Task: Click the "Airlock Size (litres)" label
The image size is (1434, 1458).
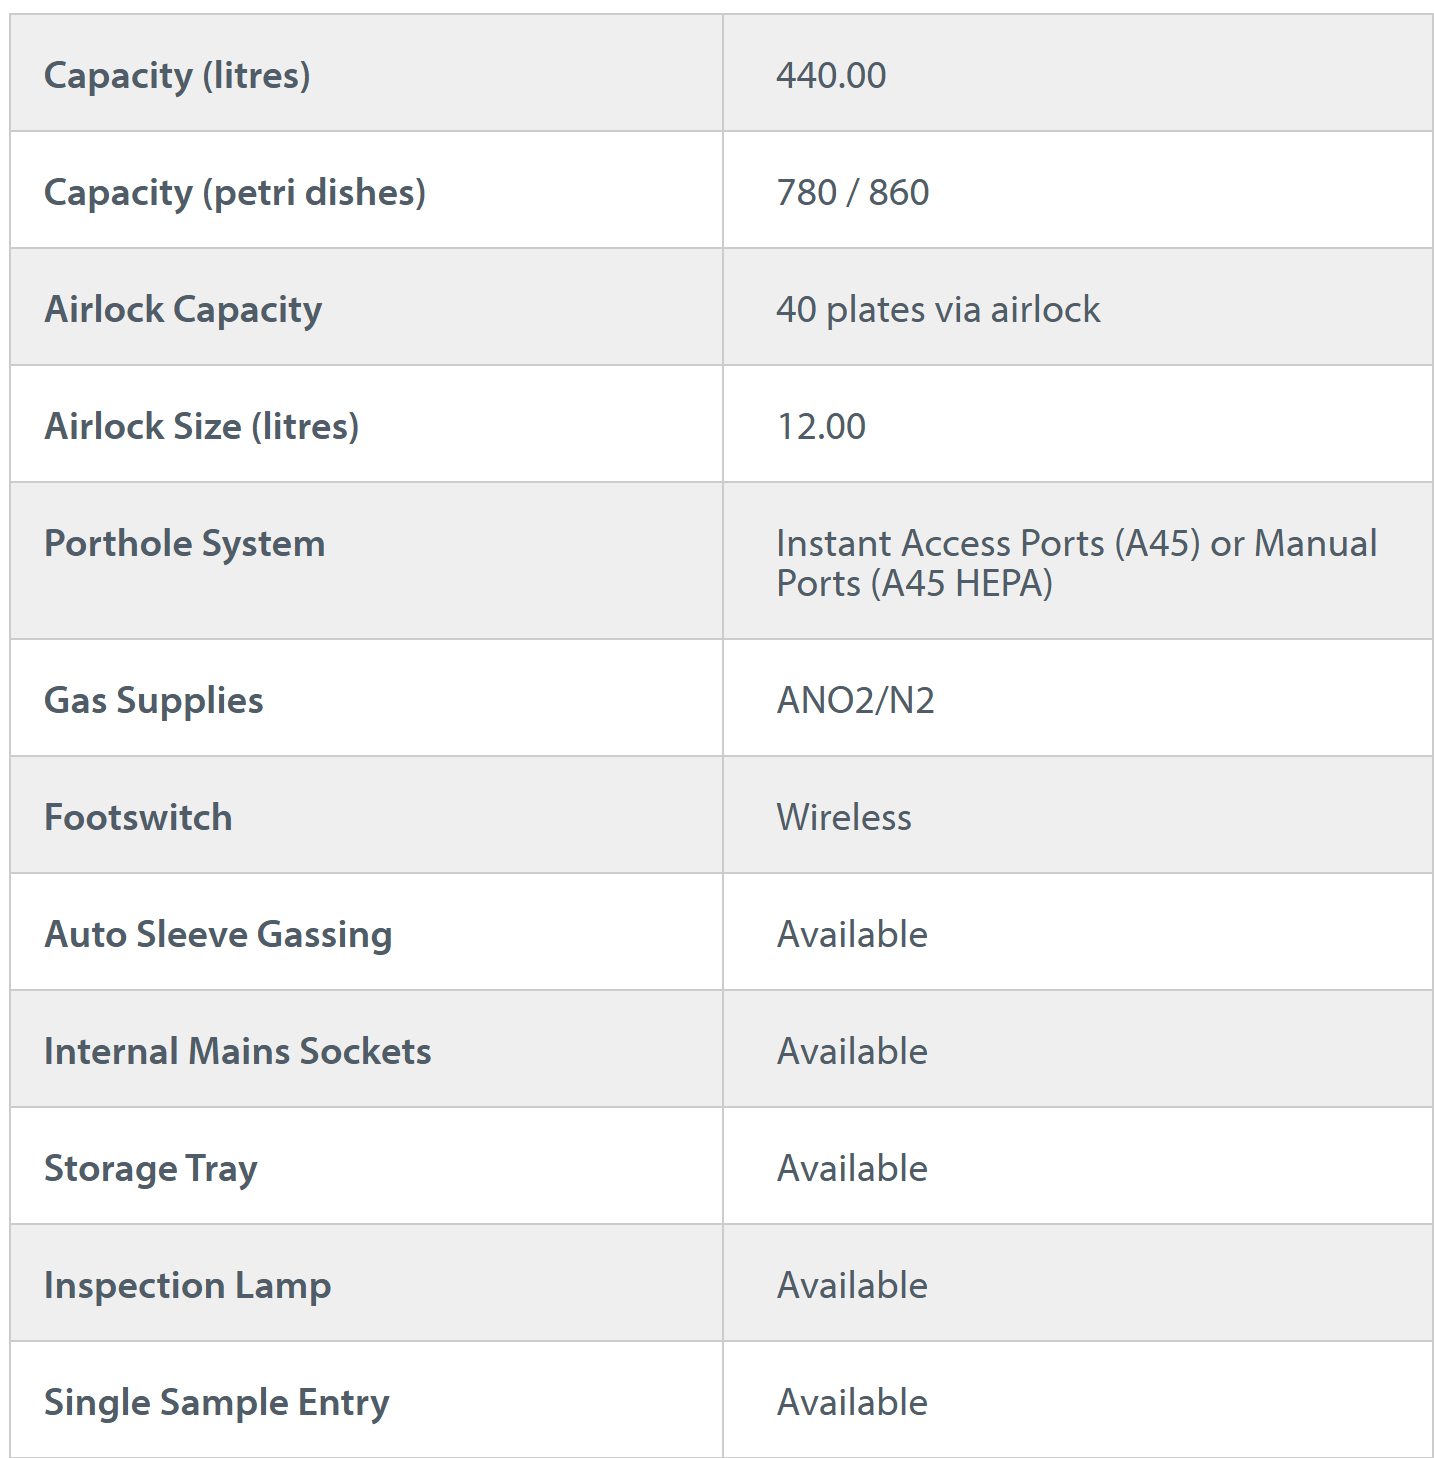Action: tap(201, 426)
